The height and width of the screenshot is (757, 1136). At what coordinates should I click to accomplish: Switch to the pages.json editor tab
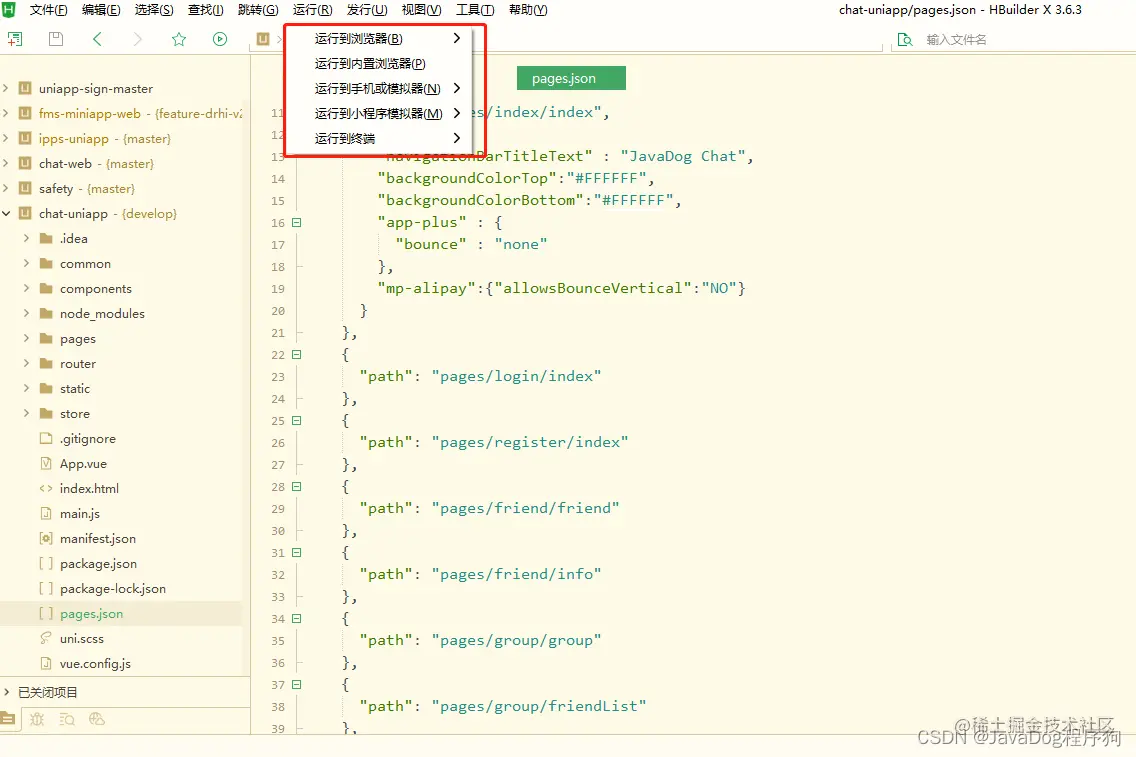coord(571,78)
